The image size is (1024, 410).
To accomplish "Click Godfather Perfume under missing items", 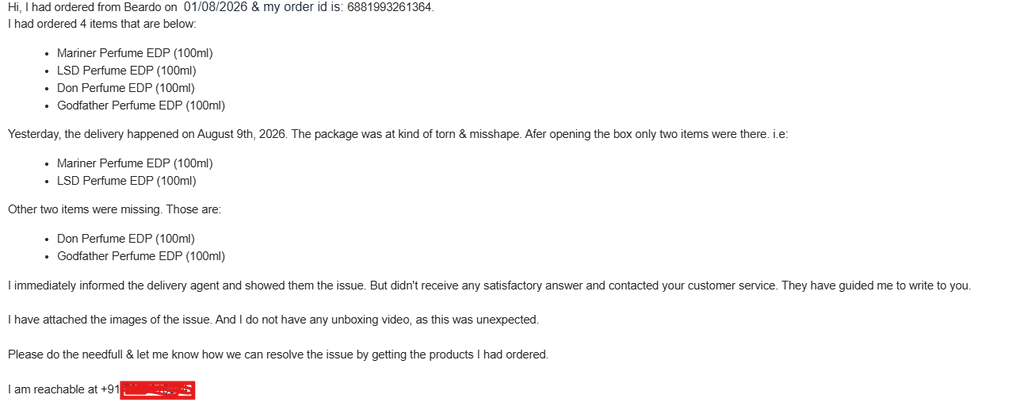I will click(141, 256).
